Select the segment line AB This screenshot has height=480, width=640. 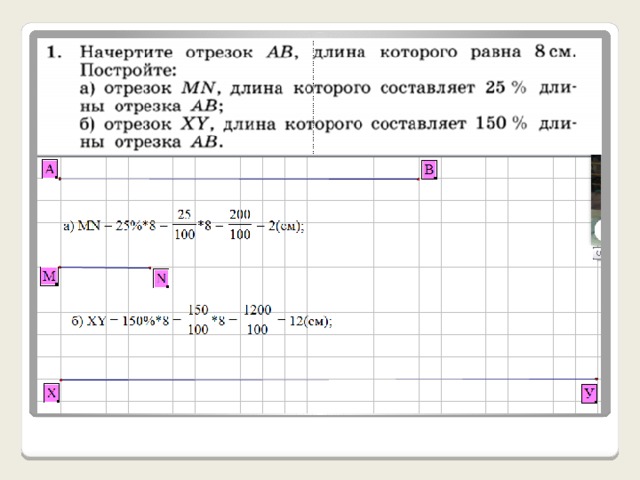tap(239, 179)
